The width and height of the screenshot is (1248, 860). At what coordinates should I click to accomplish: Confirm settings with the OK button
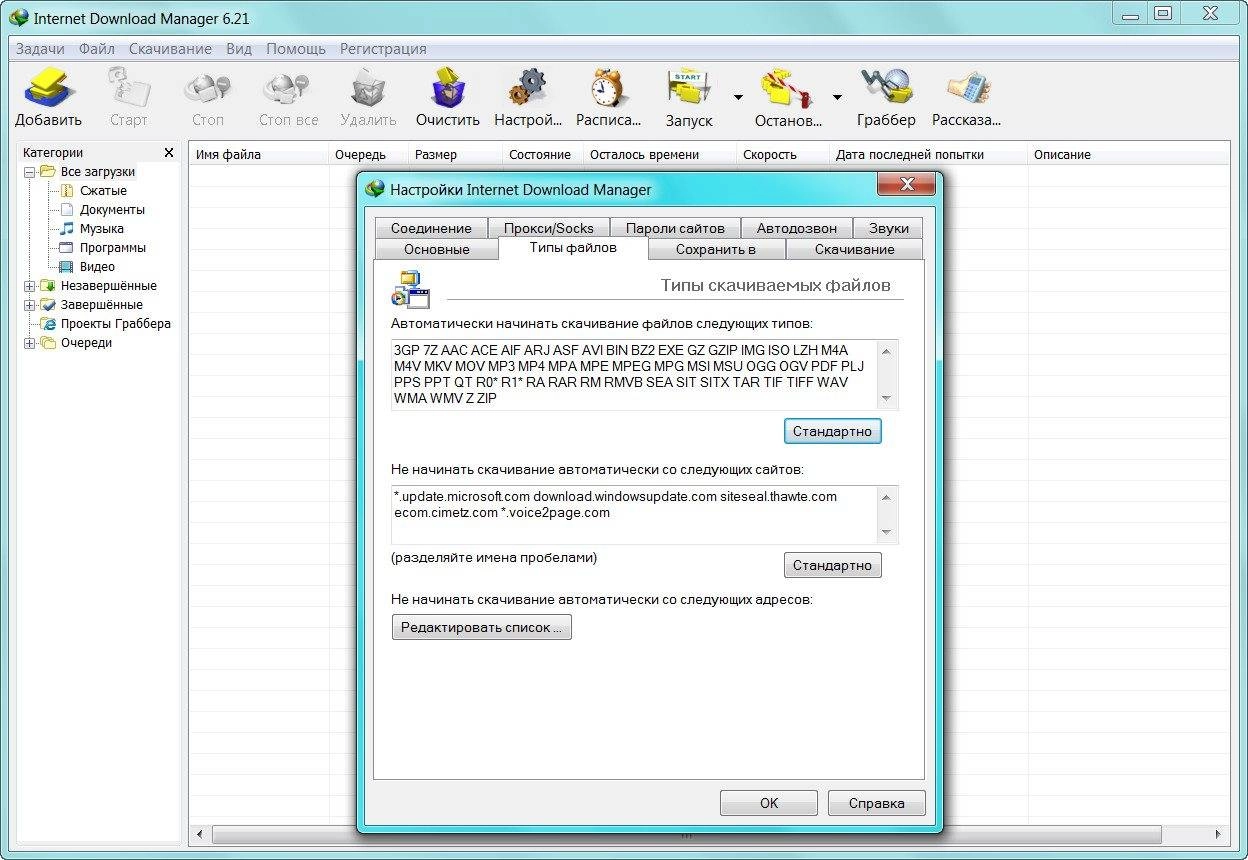click(x=769, y=803)
